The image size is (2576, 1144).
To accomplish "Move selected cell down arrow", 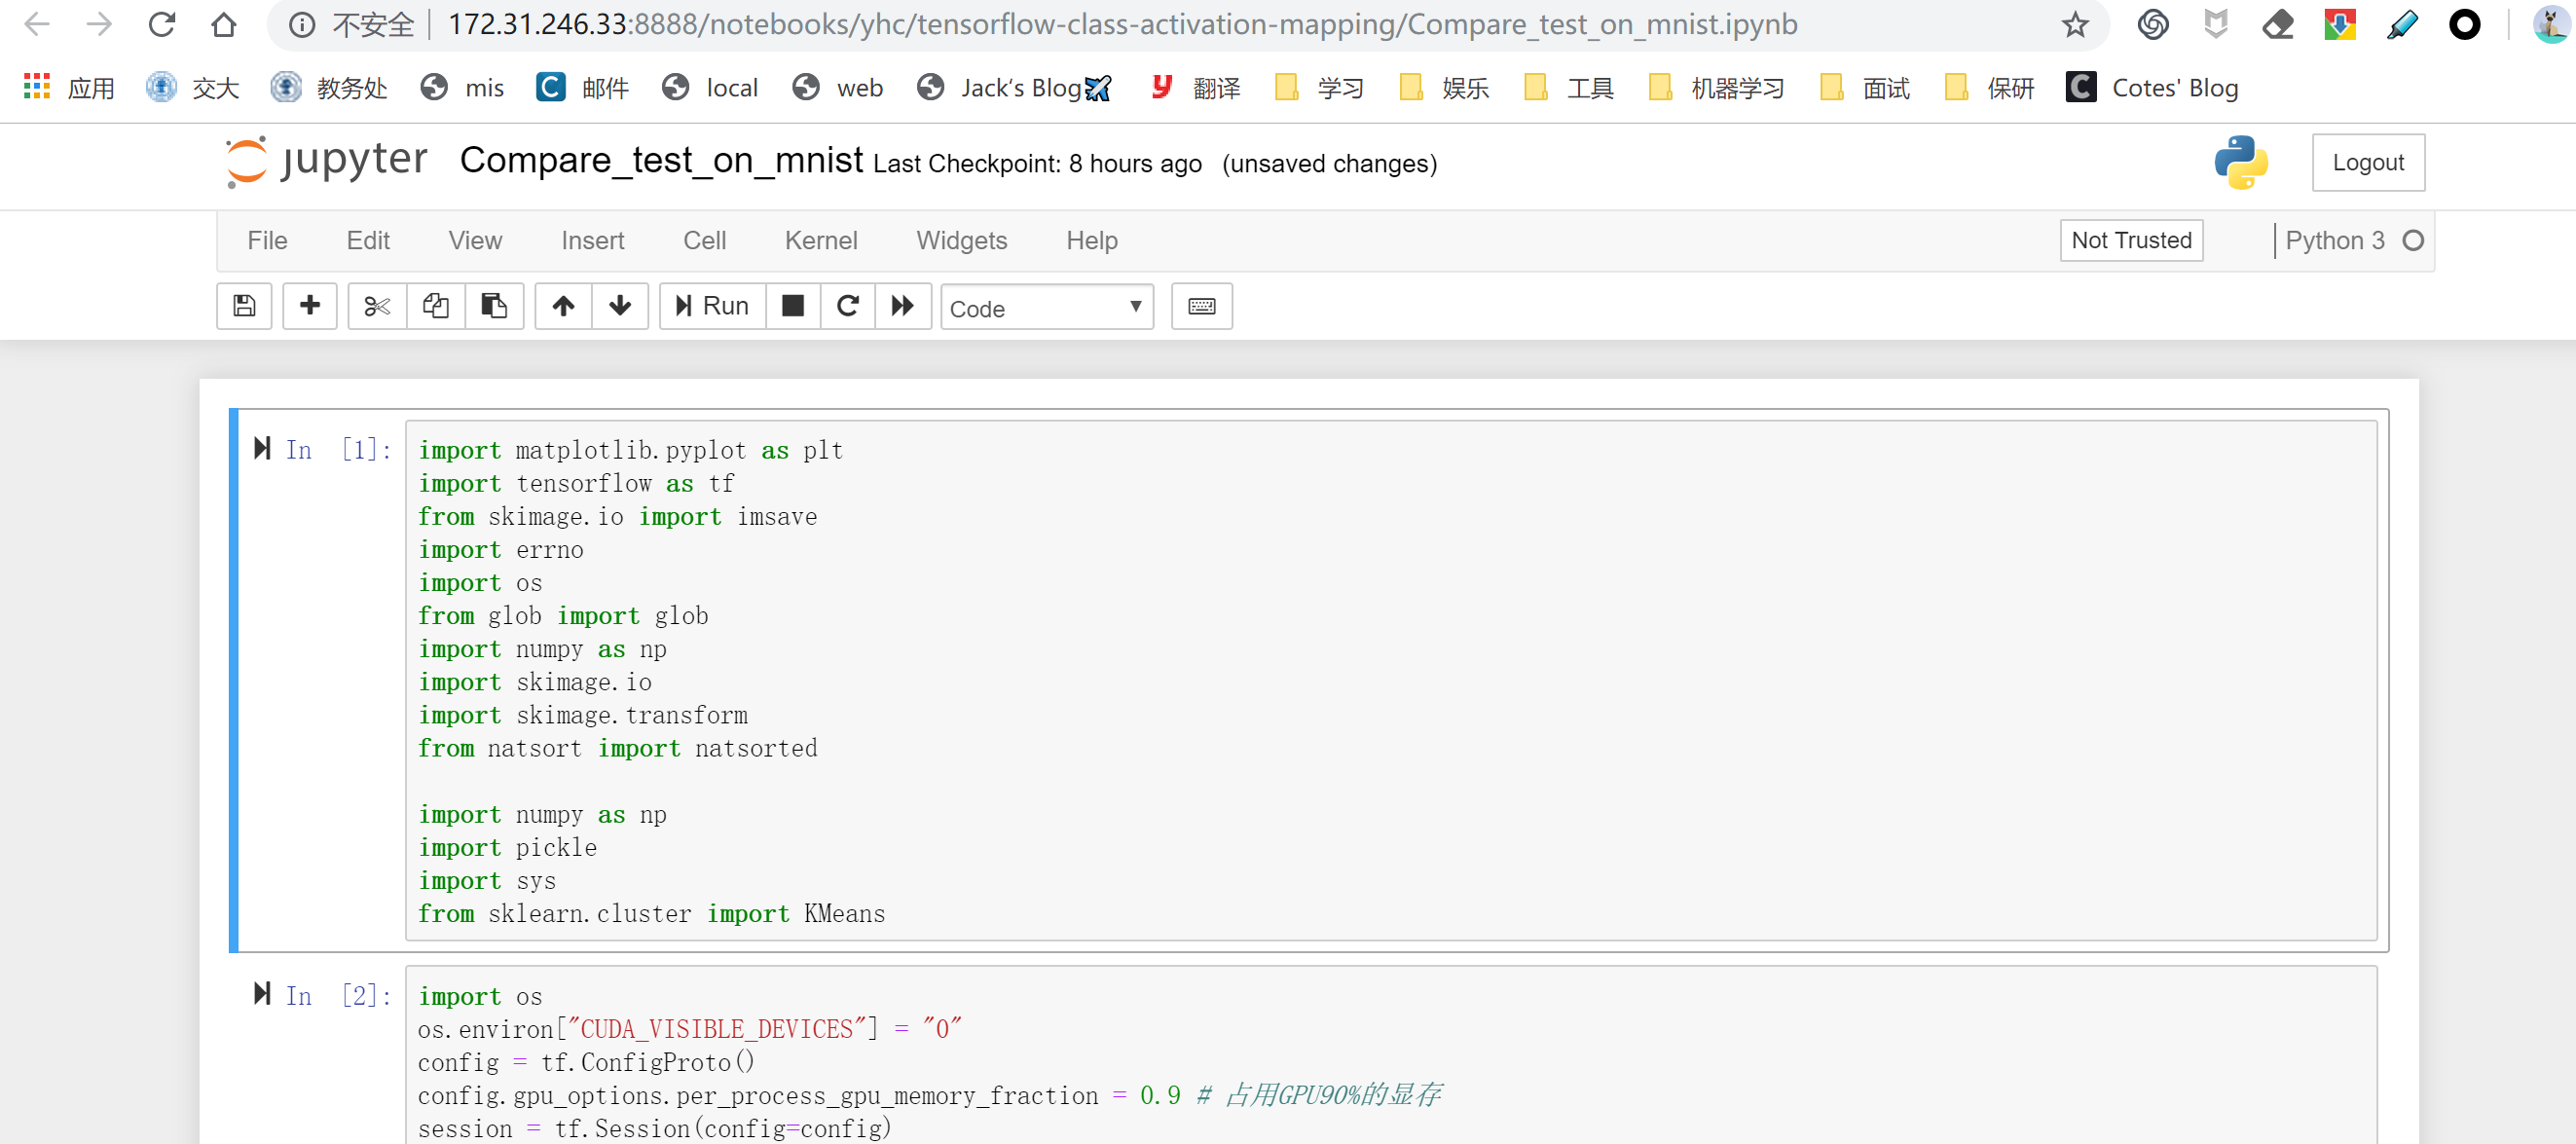I will 620,306.
